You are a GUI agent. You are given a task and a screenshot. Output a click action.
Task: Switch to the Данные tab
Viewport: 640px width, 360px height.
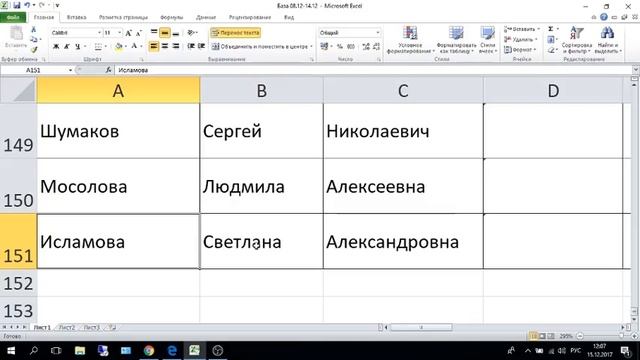pyautogui.click(x=206, y=17)
